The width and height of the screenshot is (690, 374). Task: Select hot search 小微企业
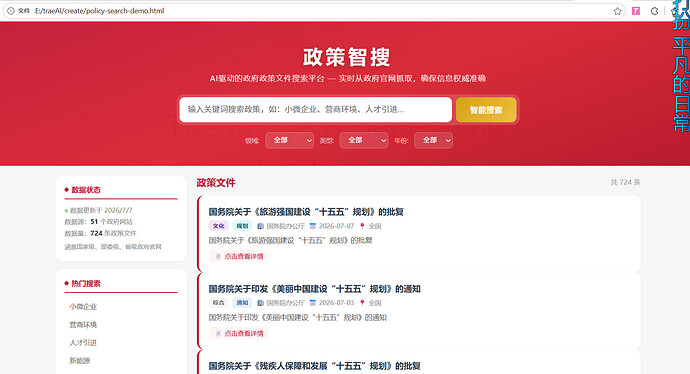pos(83,307)
